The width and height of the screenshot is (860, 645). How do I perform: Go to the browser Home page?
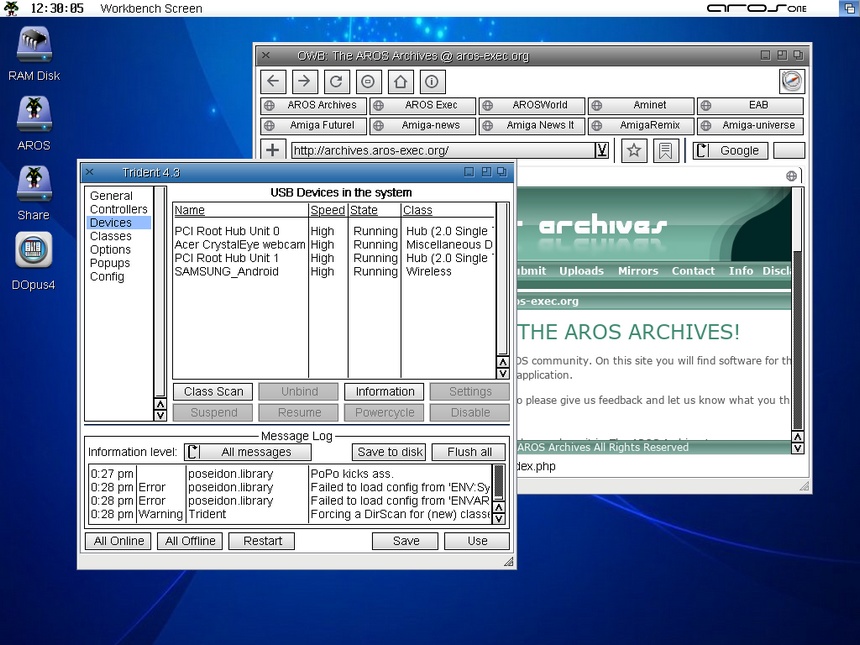[399, 82]
